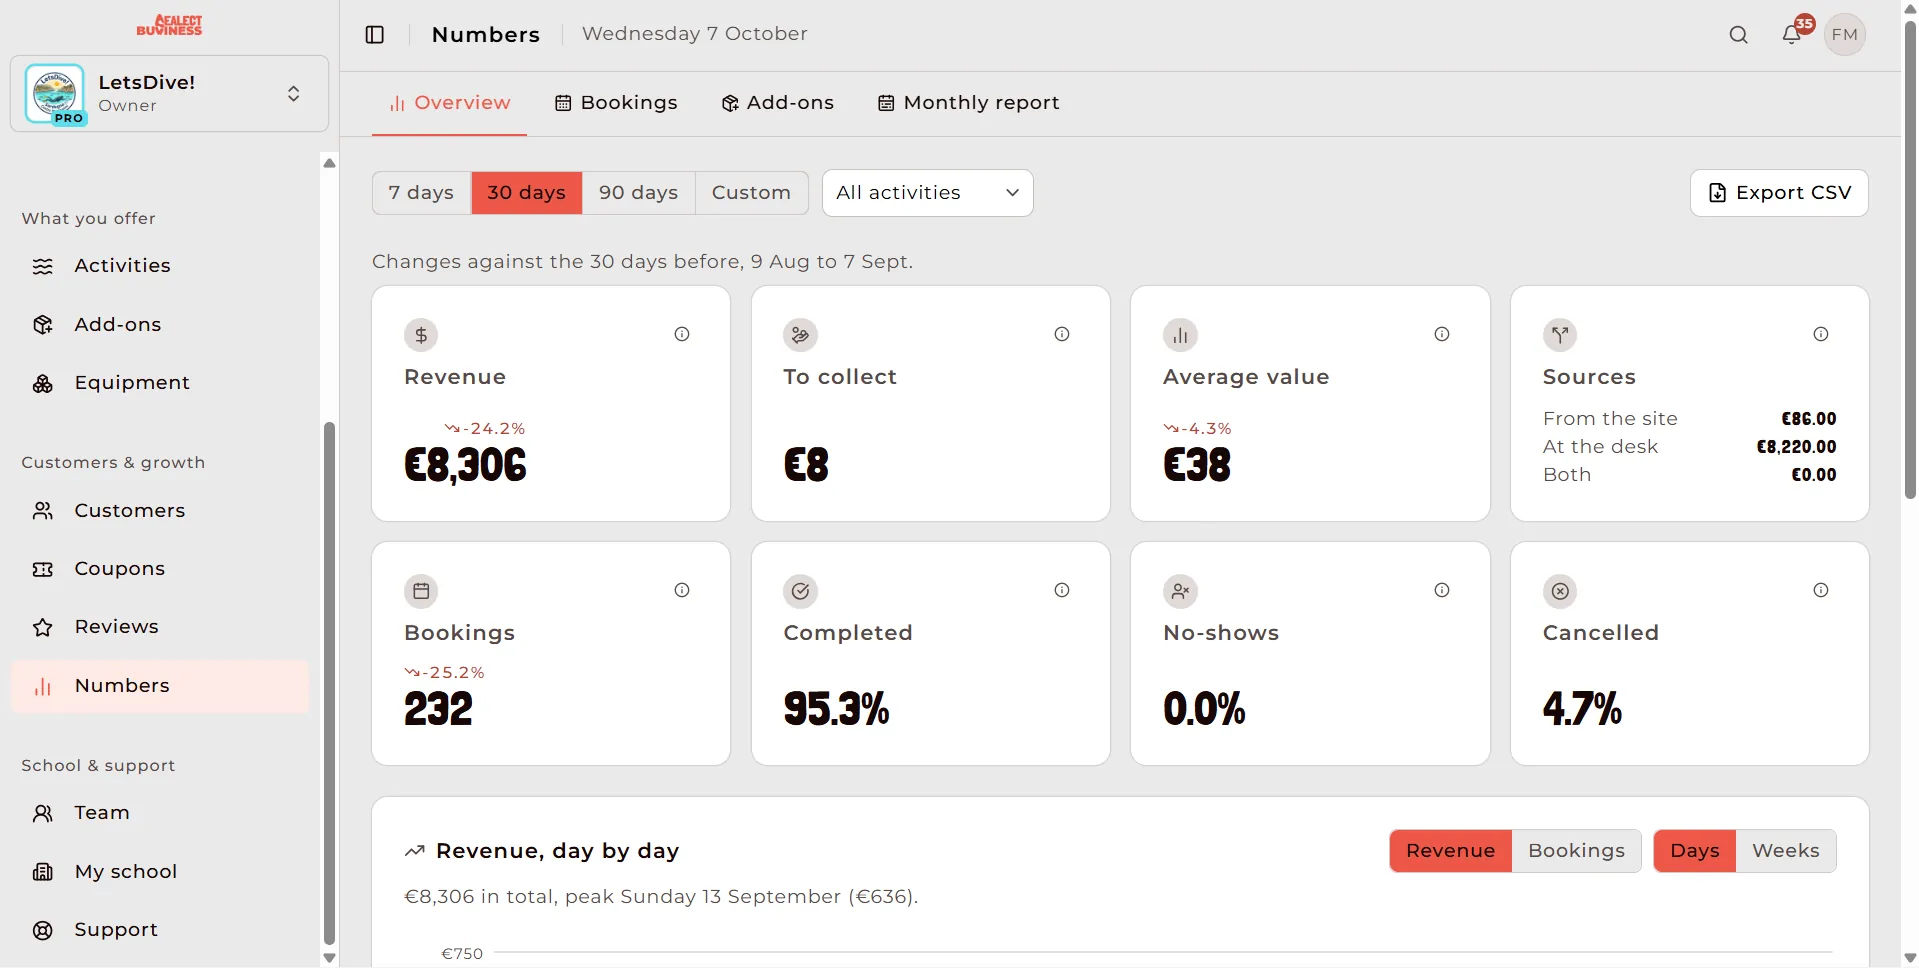Viewport: 1919px width, 968px height.
Task: Show info for No-shows card
Action: 1442,590
